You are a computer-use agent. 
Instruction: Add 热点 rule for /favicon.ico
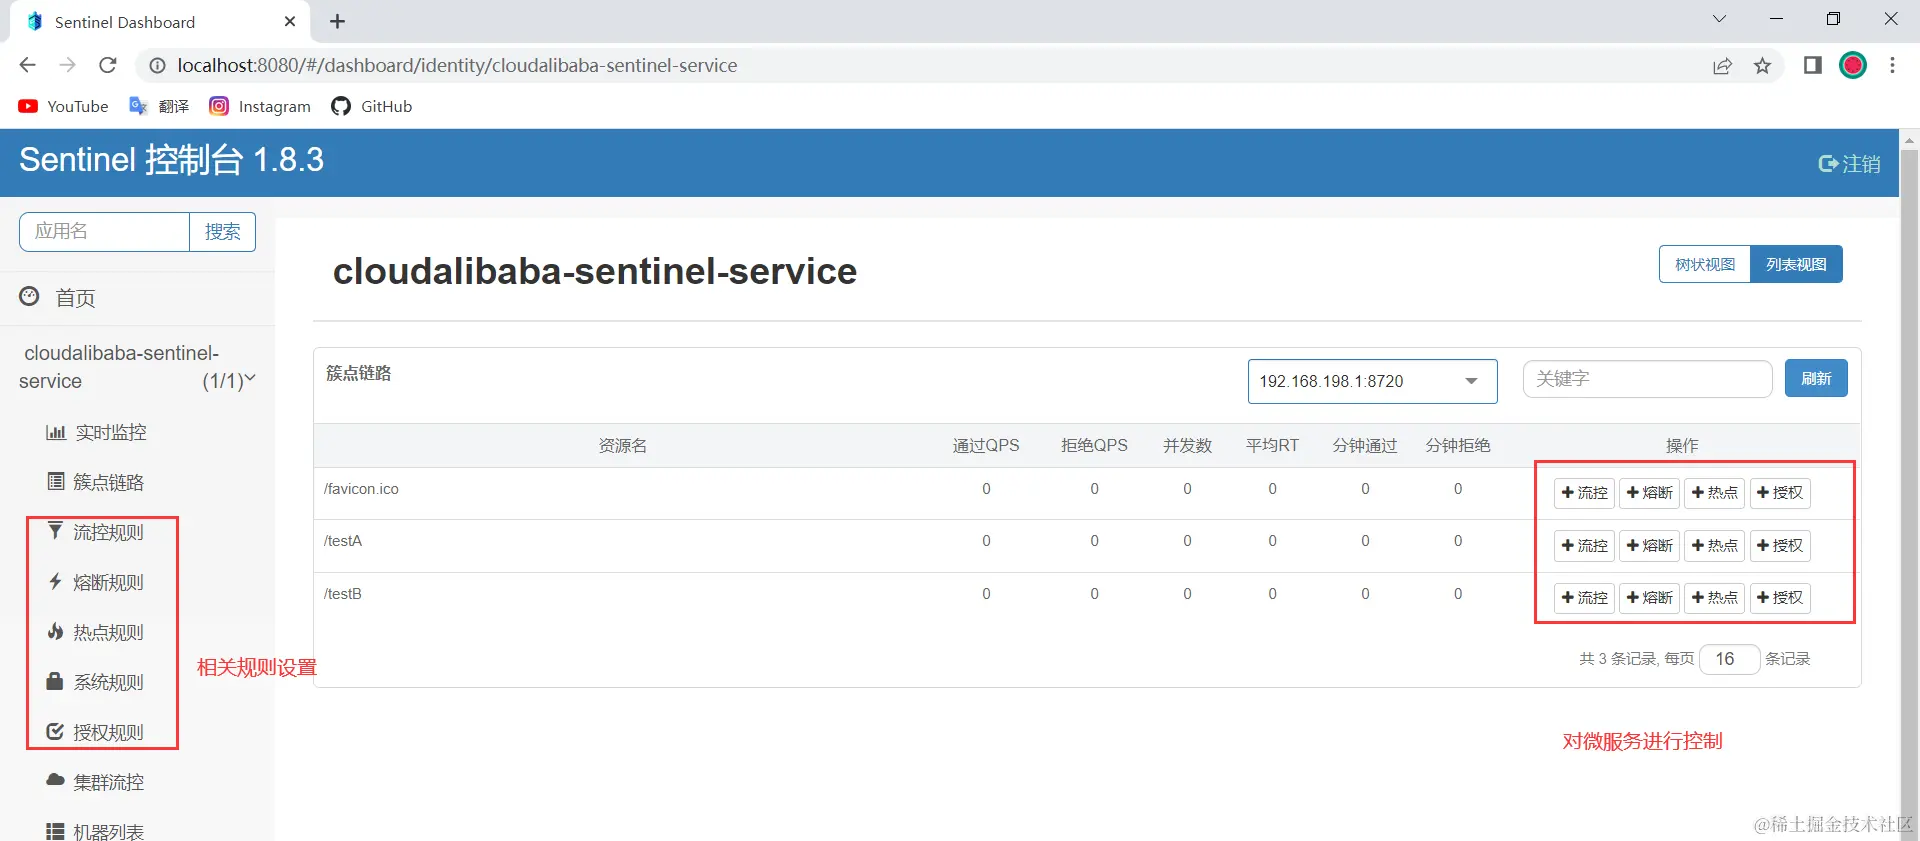pyautogui.click(x=1714, y=493)
